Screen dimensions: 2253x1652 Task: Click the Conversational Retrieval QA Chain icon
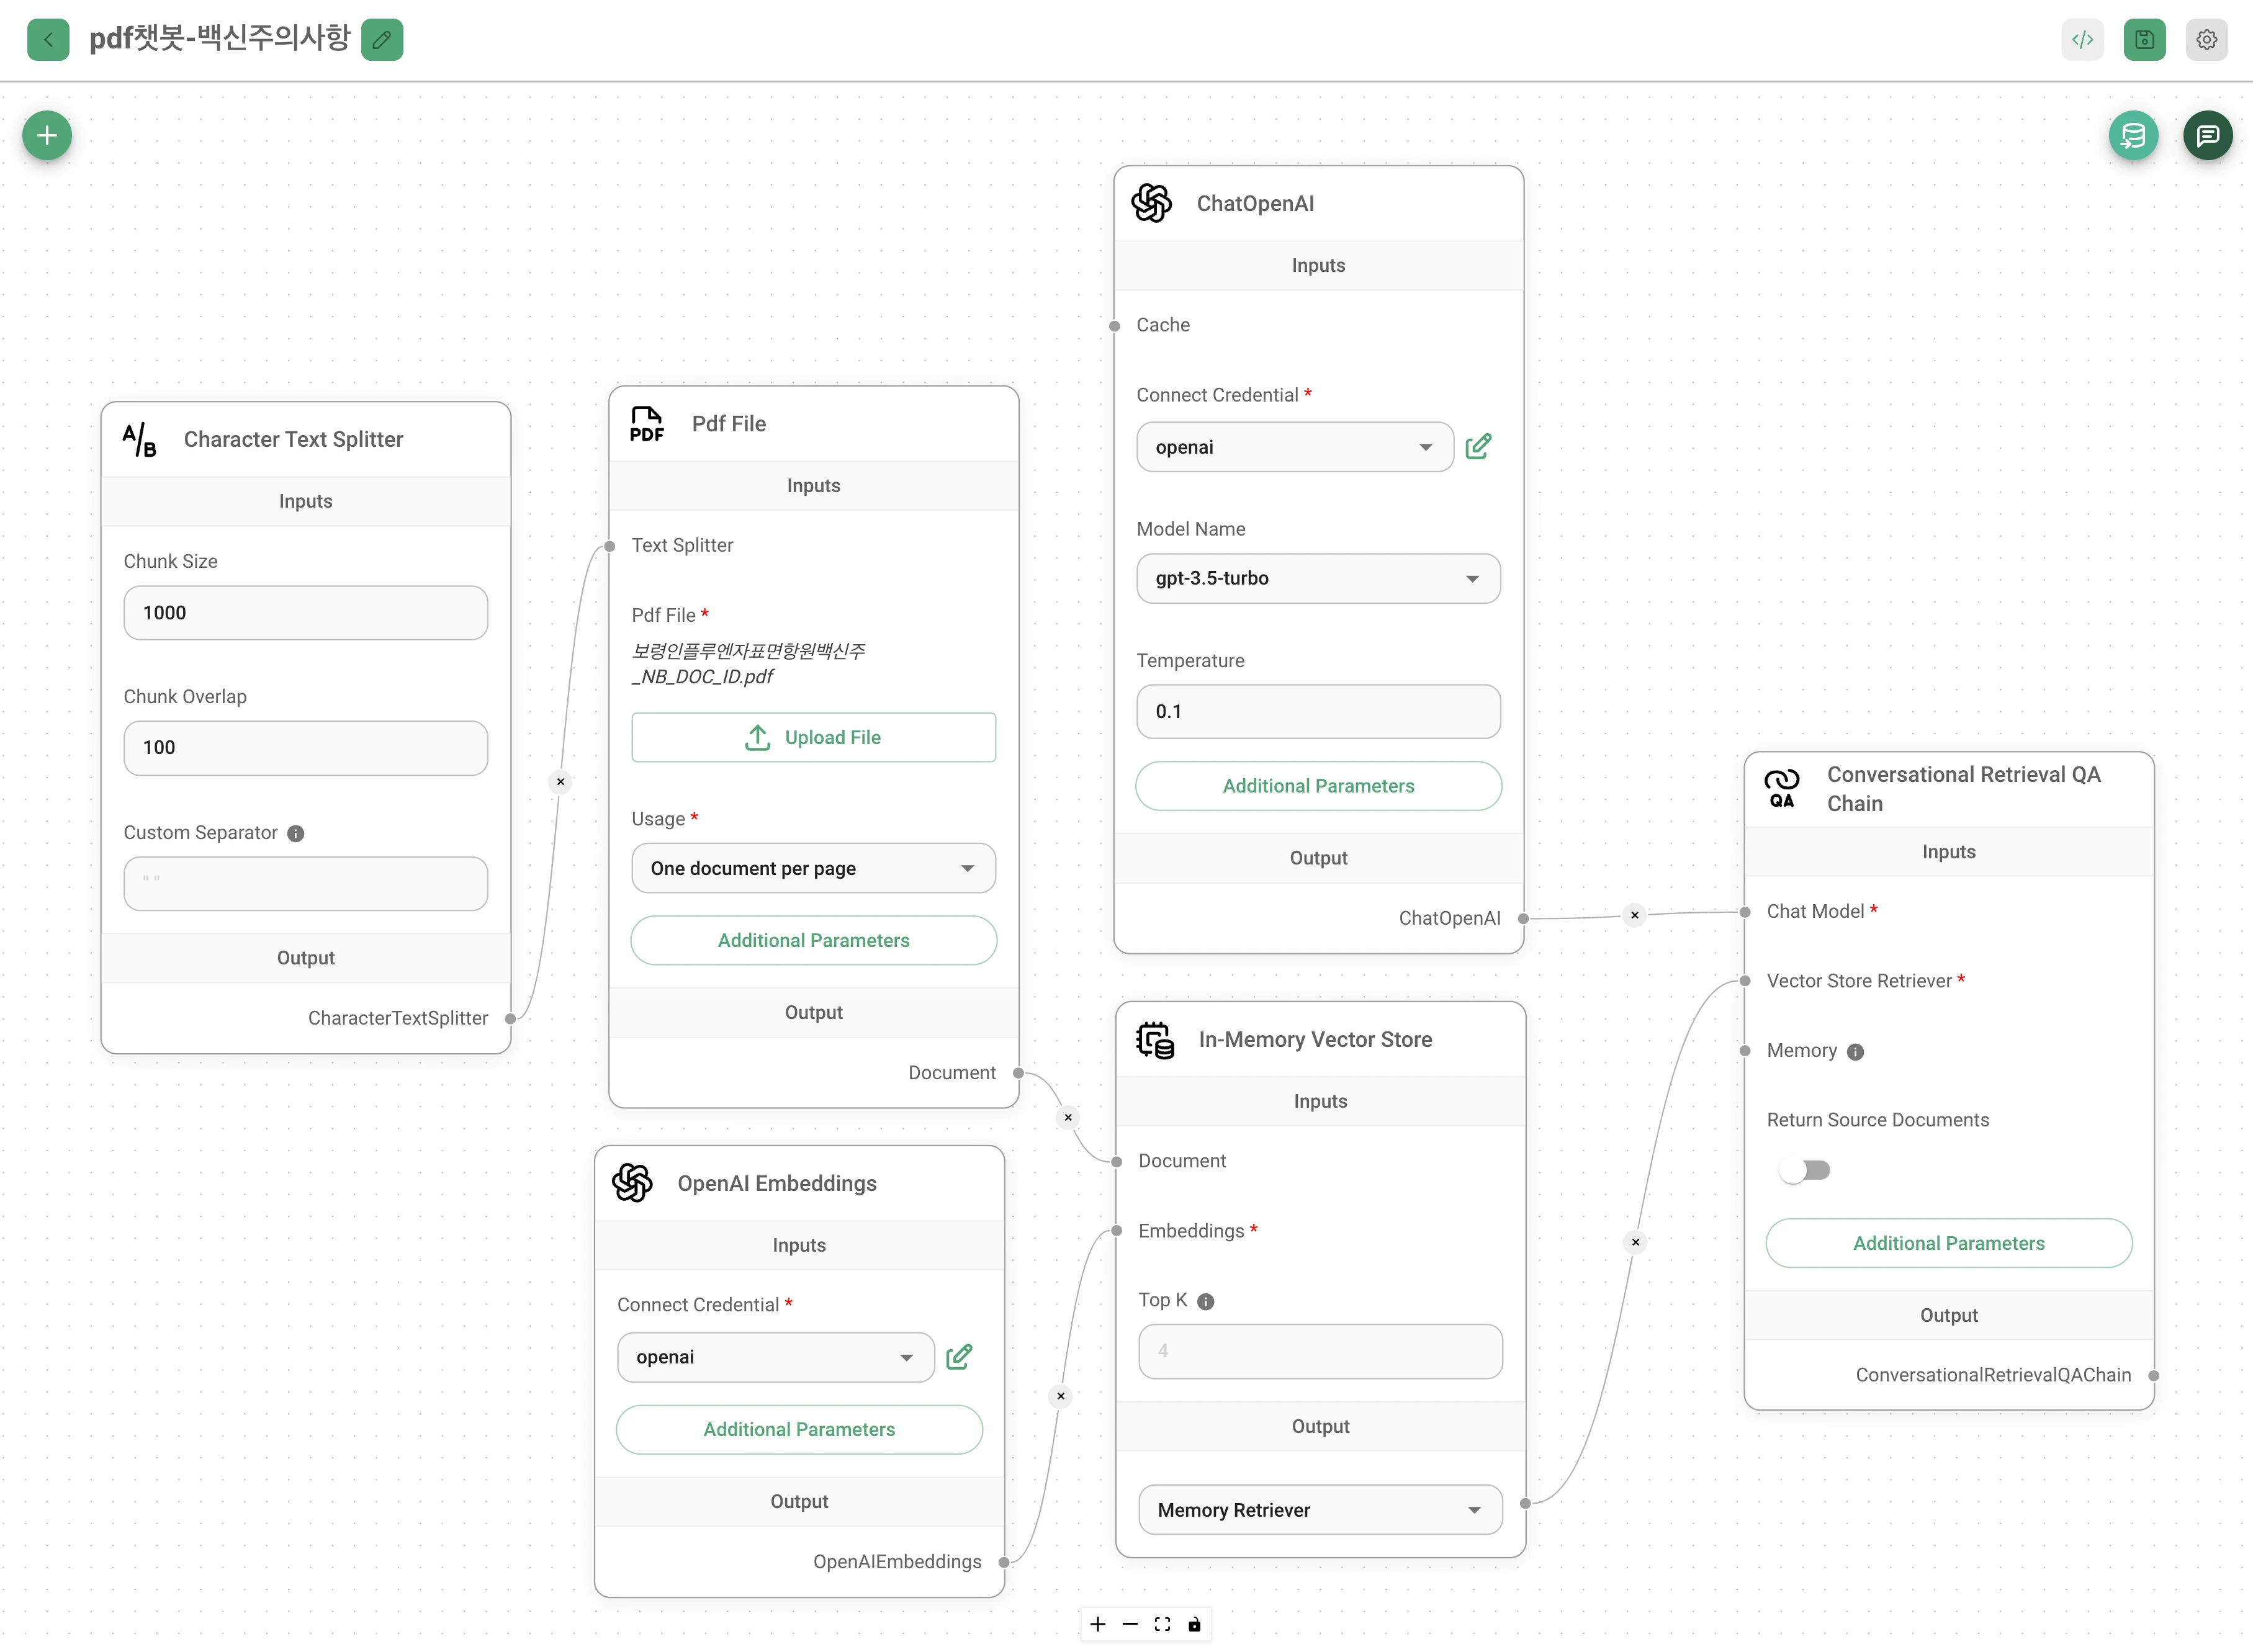click(x=1782, y=788)
